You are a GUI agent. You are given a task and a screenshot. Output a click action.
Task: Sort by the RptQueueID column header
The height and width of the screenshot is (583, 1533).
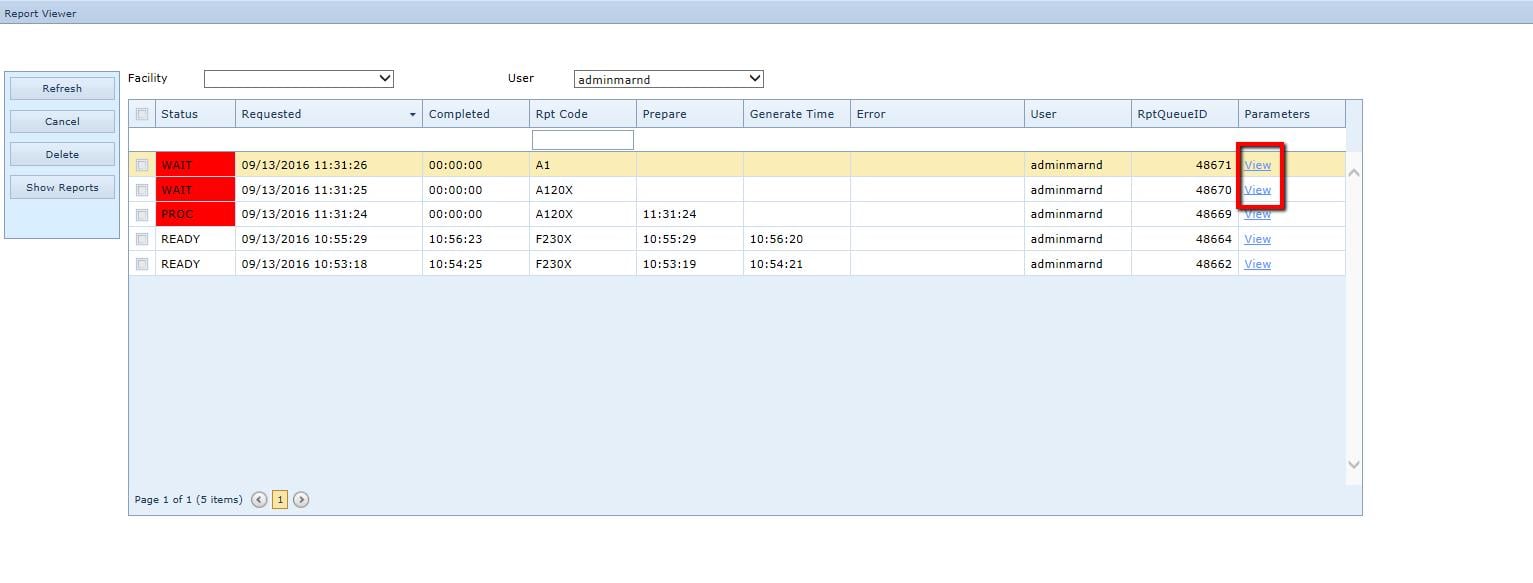(1185, 114)
